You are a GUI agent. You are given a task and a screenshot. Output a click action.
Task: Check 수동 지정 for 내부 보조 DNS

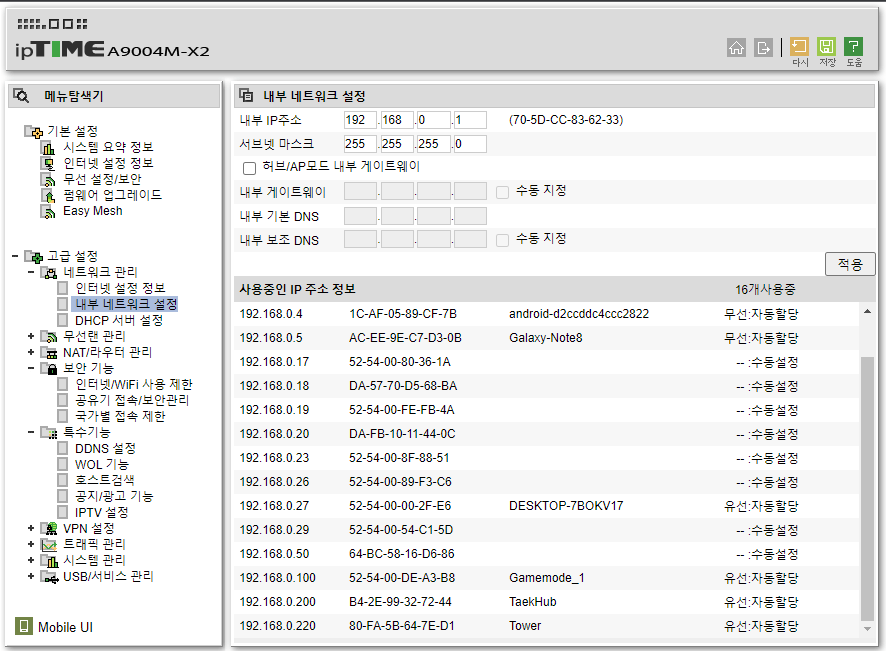[502, 240]
